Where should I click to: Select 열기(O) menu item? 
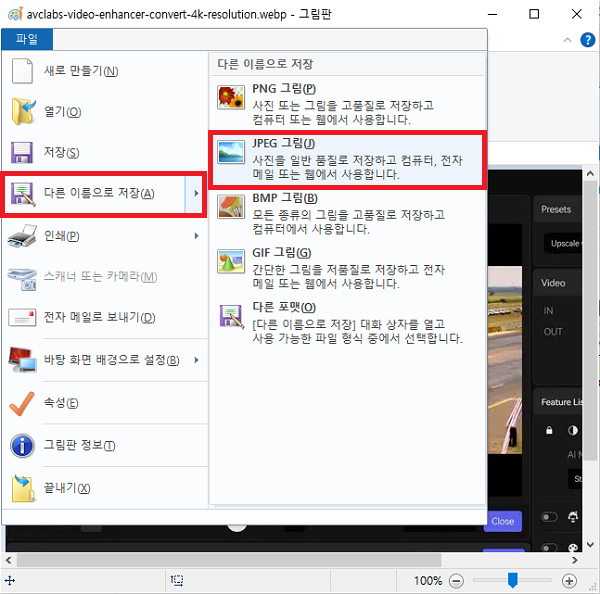click(105, 112)
